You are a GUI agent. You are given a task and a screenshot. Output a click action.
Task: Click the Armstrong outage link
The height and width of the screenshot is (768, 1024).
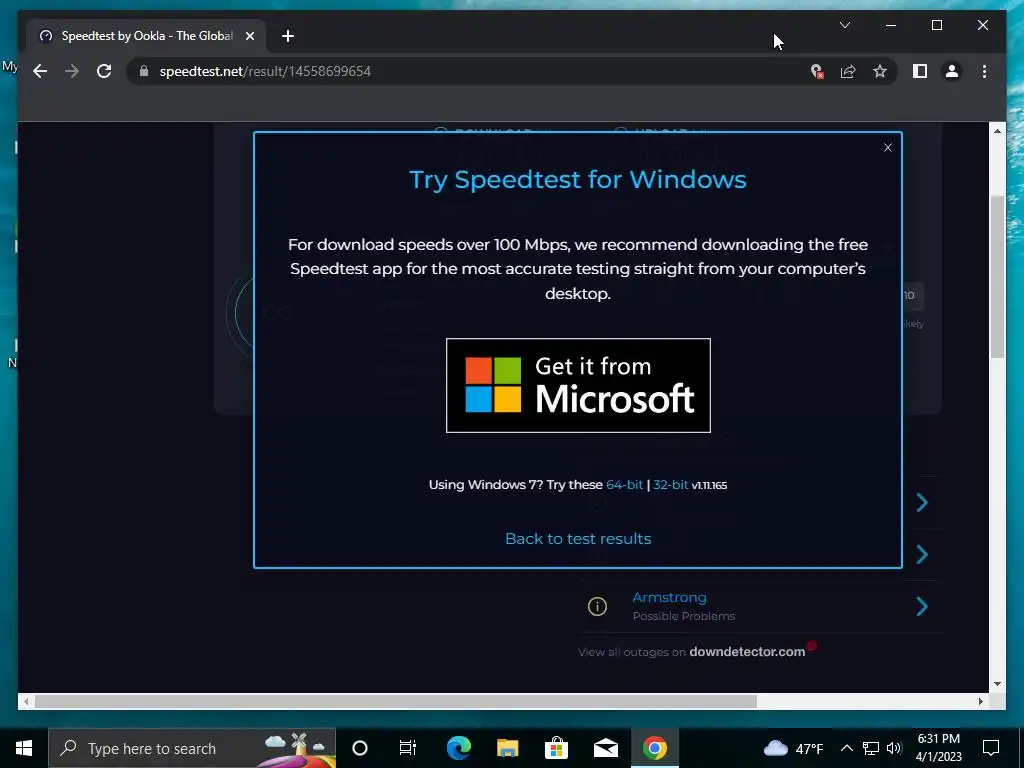click(669, 597)
